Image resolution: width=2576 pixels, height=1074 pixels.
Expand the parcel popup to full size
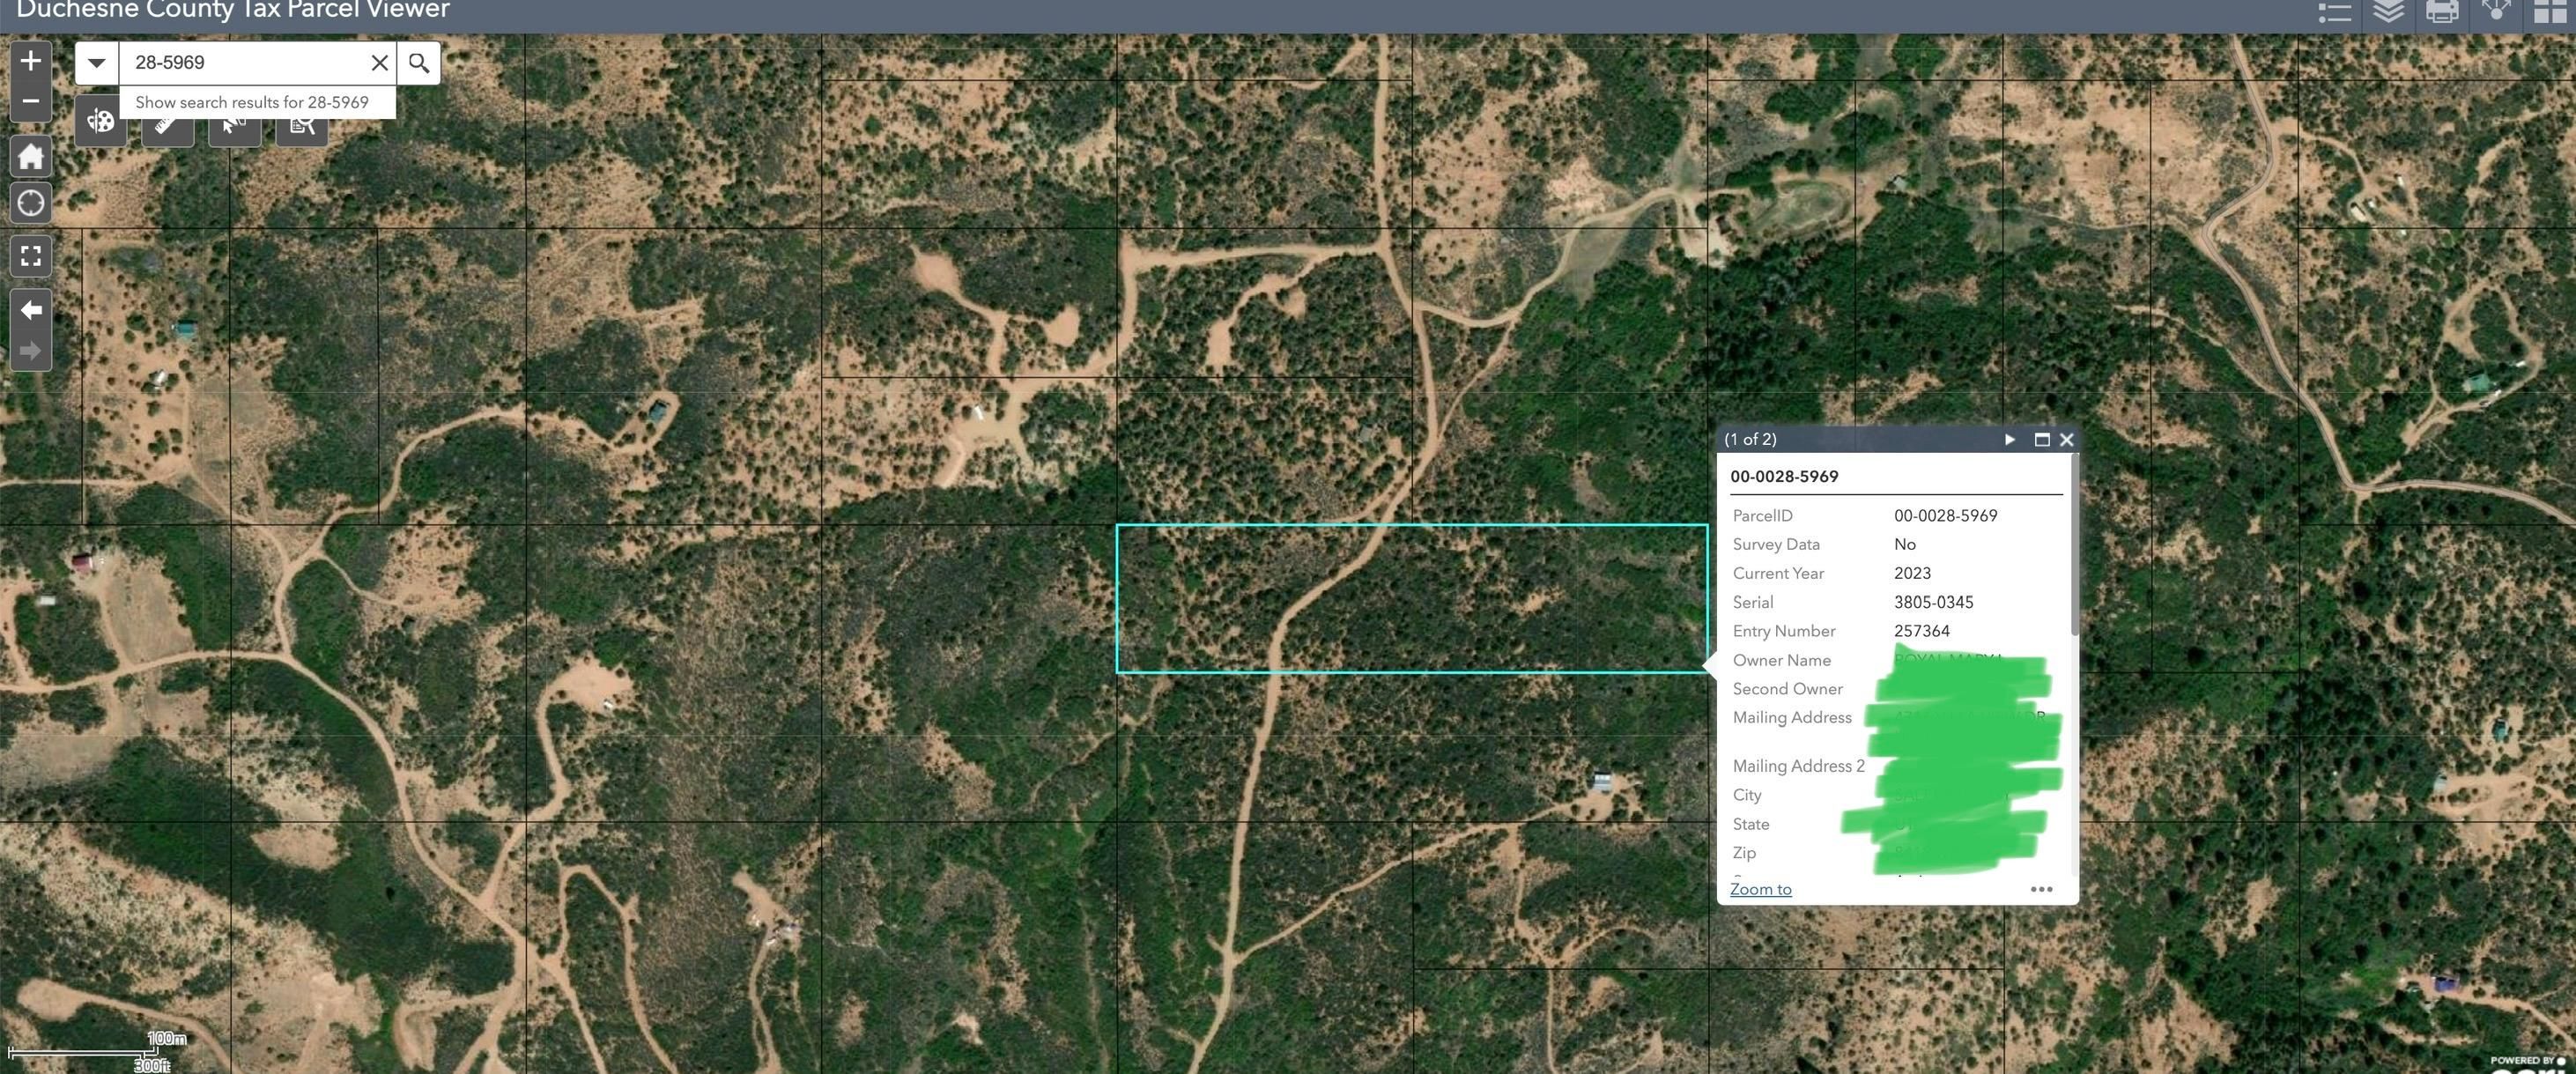(x=2041, y=439)
